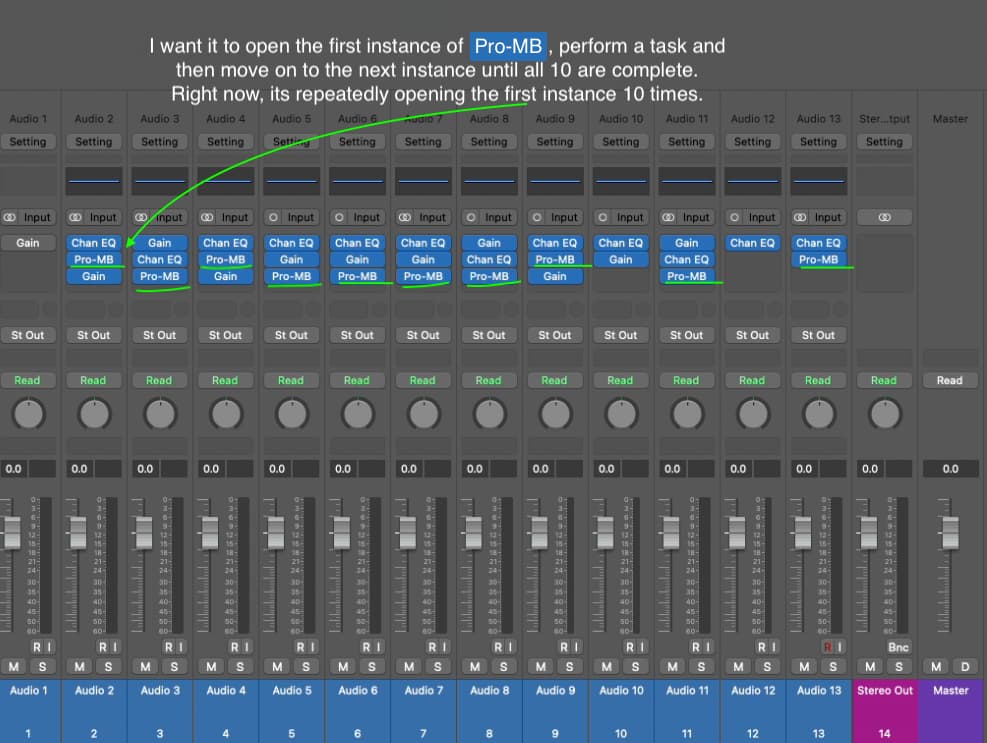987x743 pixels.
Task: Toggle mono input format on Audio 10
Action: pos(602,217)
